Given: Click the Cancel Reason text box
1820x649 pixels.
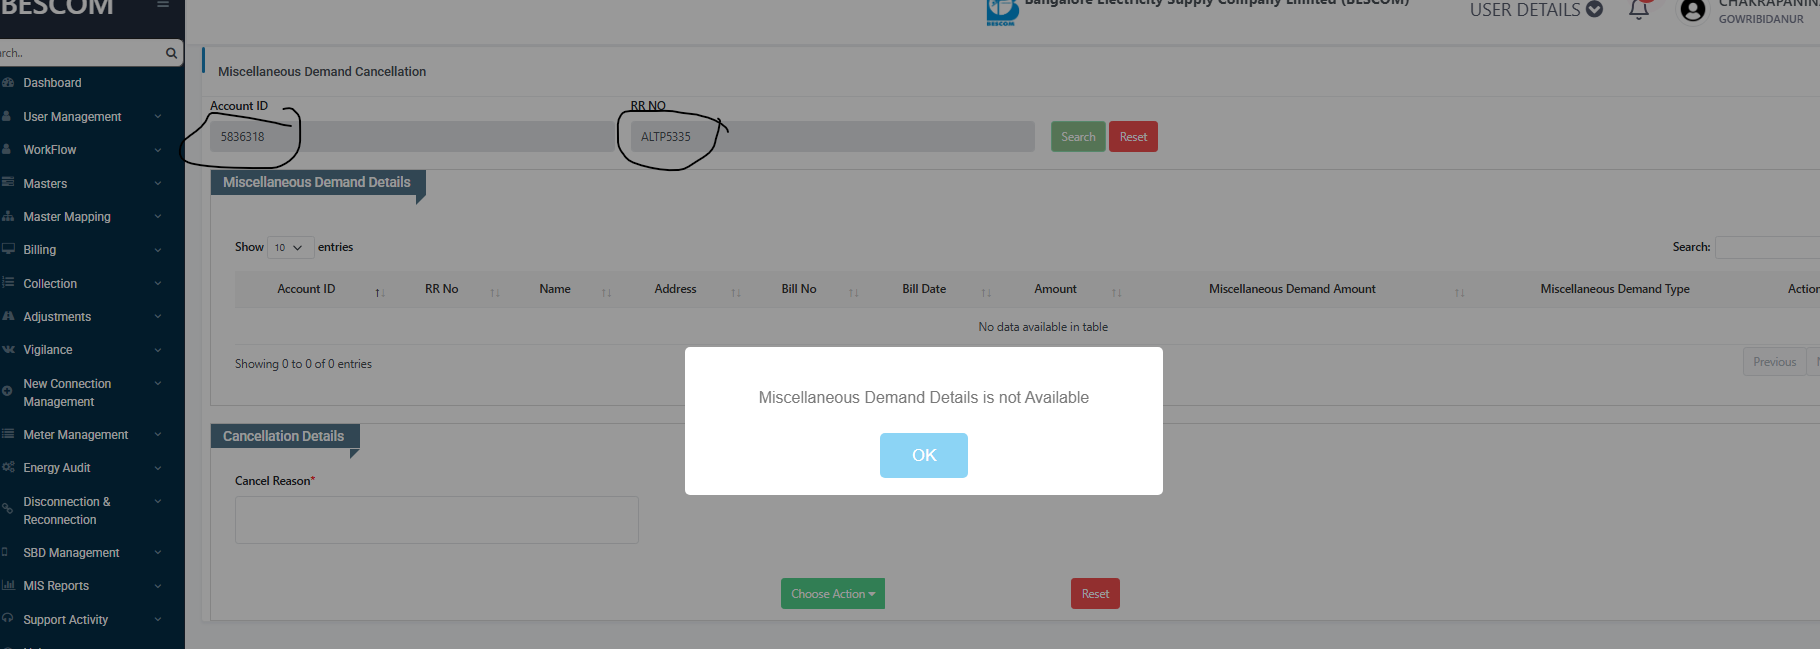Looking at the screenshot, I should tap(436, 520).
